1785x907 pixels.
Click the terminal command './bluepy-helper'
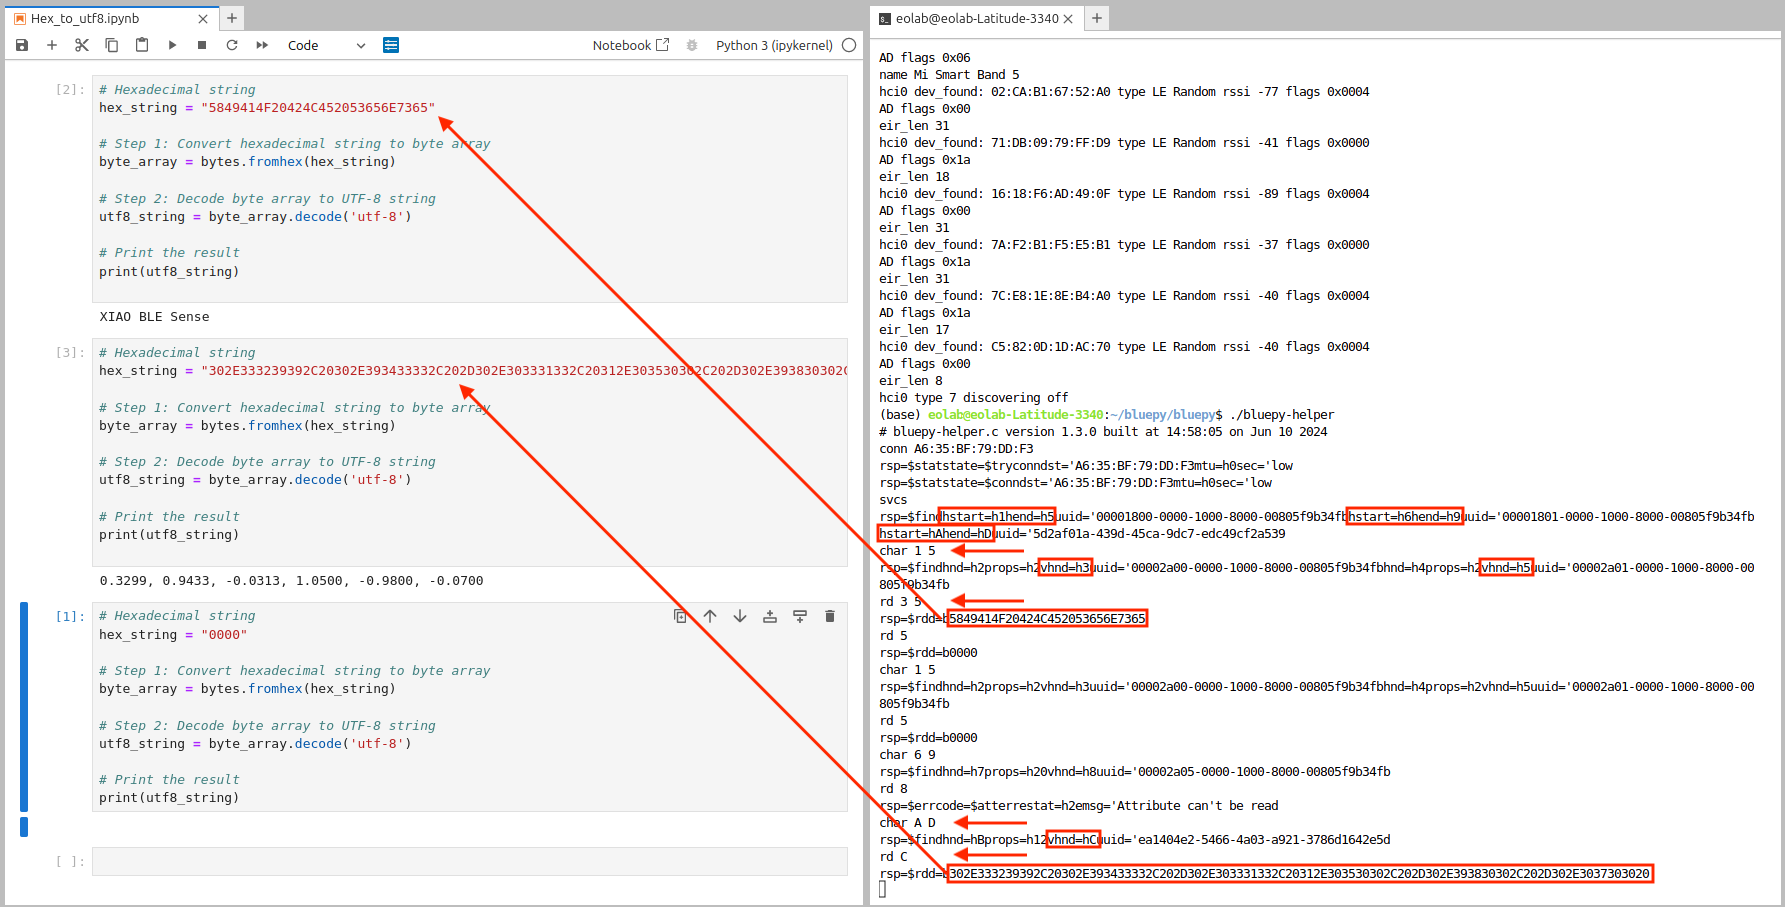pos(1282,415)
